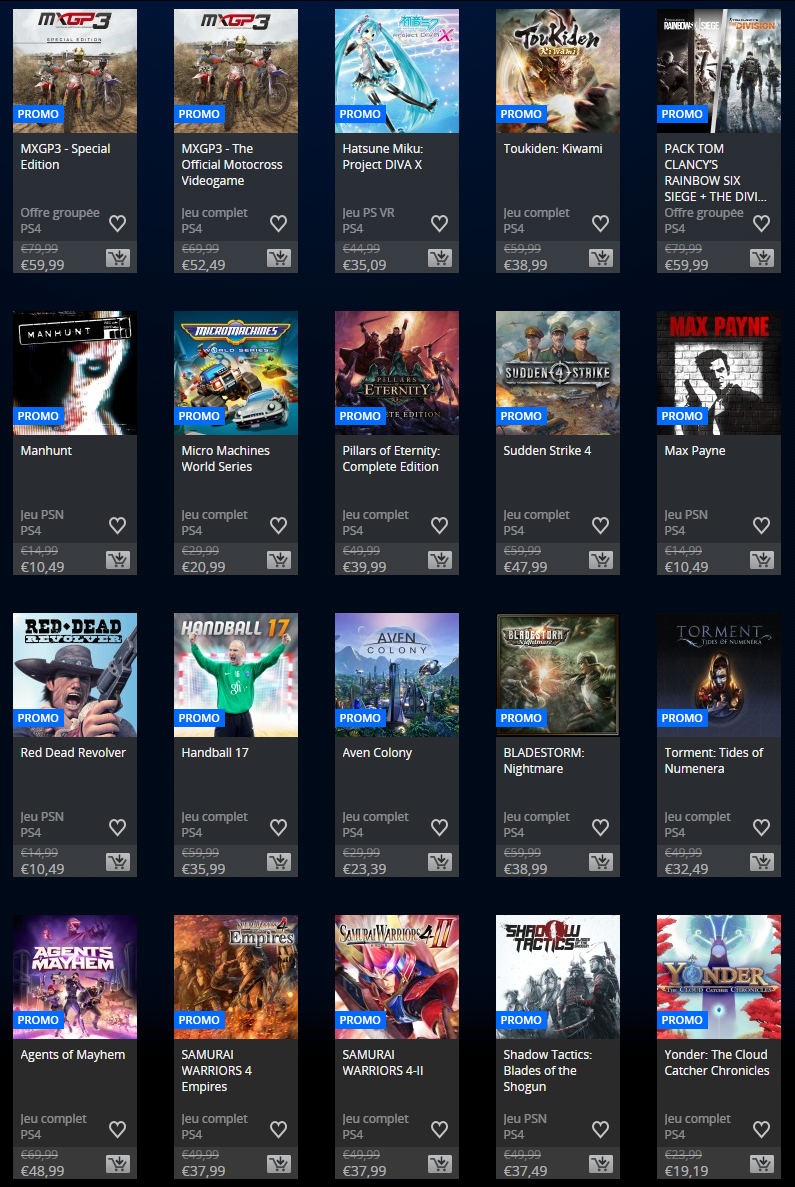
Task: Add Aven Colony to cart
Action: click(x=439, y=862)
